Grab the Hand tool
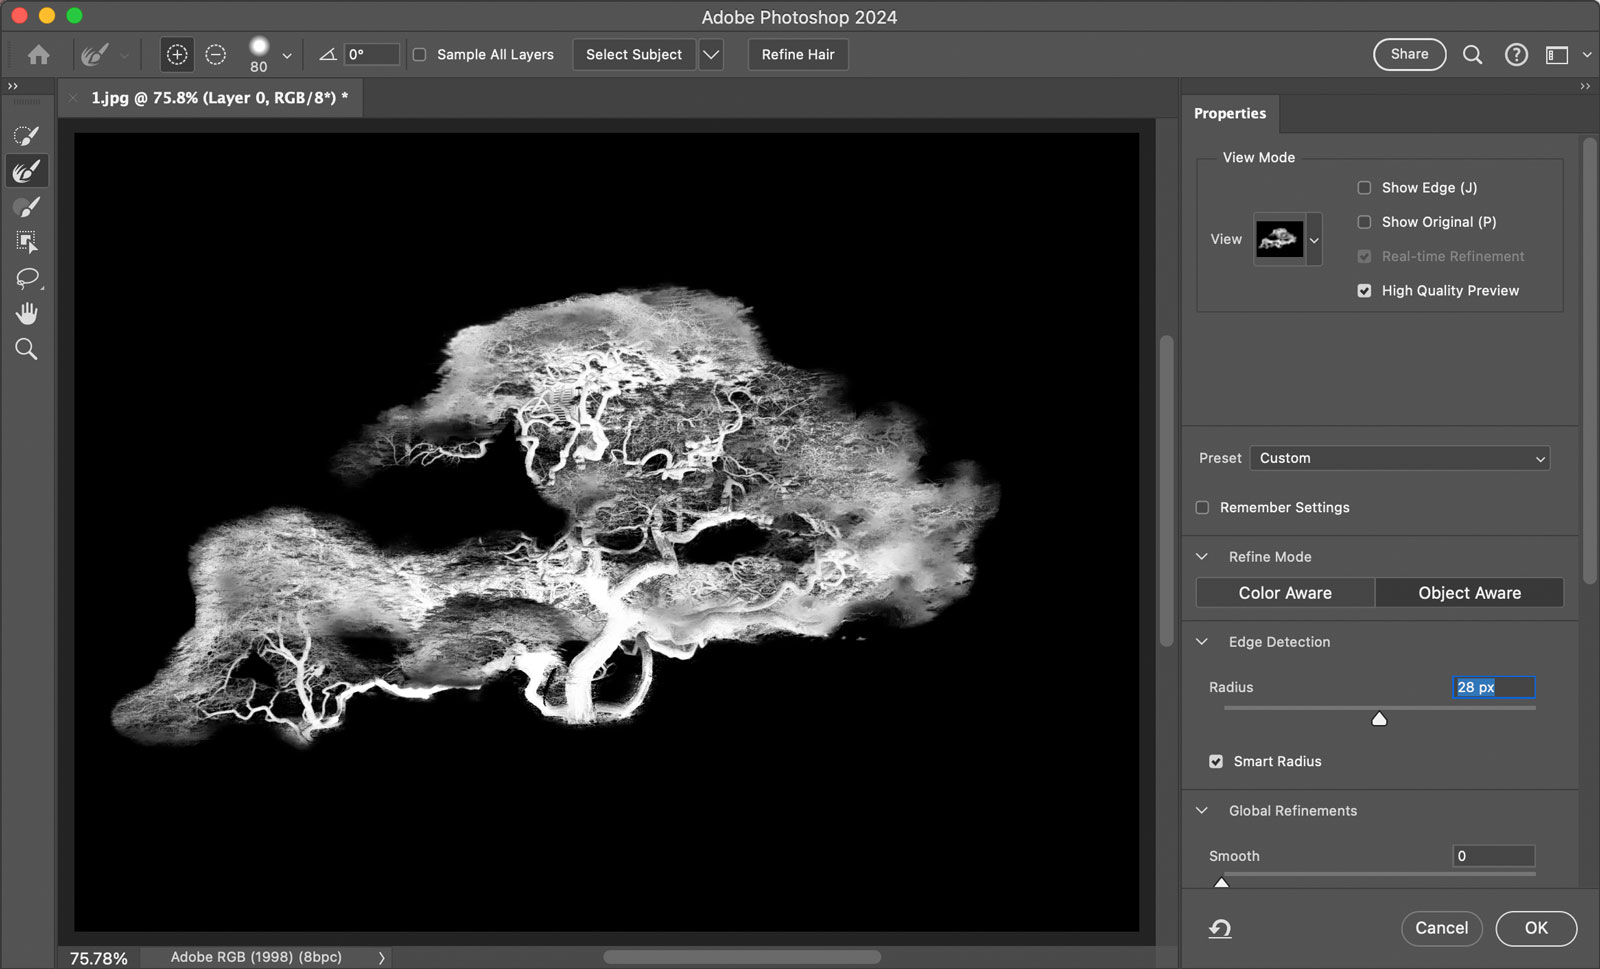Viewport: 1600px width, 969px height. pos(27,313)
